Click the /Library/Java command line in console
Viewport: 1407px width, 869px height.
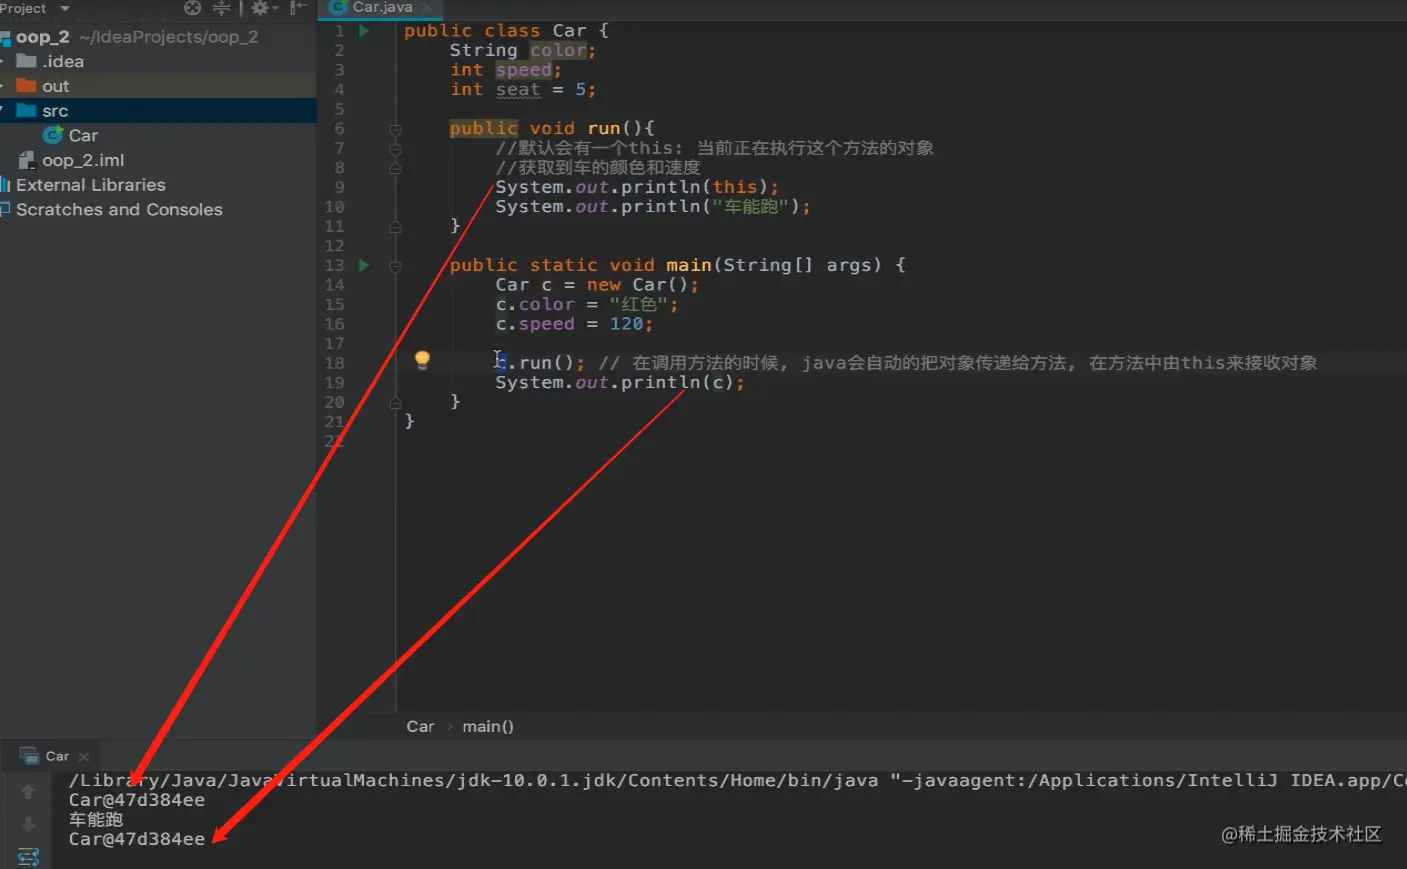737,780
